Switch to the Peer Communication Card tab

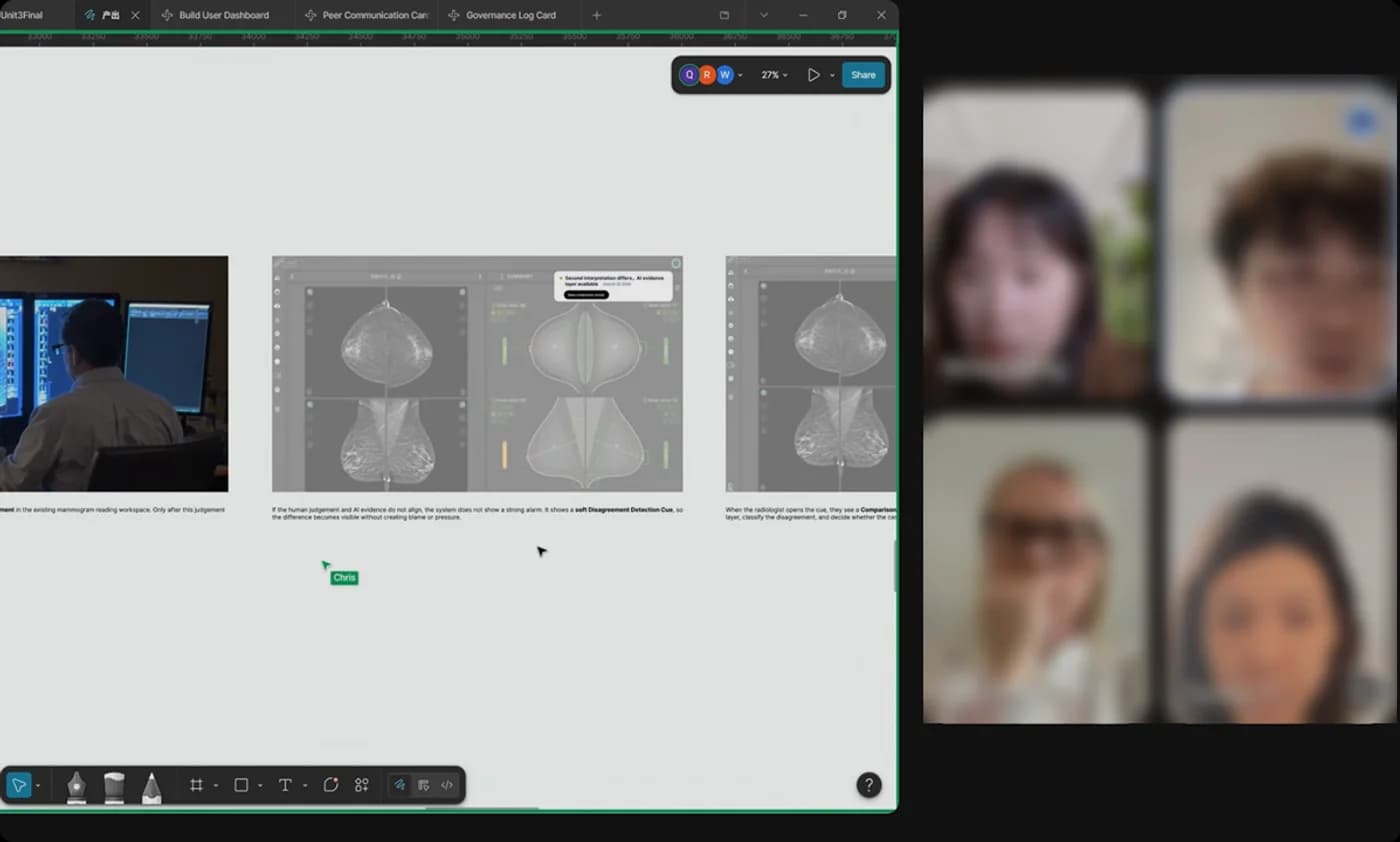[366, 15]
